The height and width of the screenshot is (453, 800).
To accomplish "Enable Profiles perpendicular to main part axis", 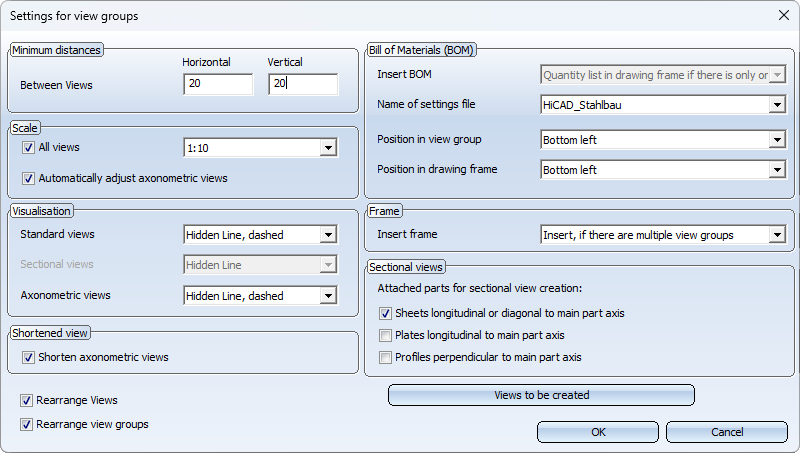I will [x=385, y=358].
